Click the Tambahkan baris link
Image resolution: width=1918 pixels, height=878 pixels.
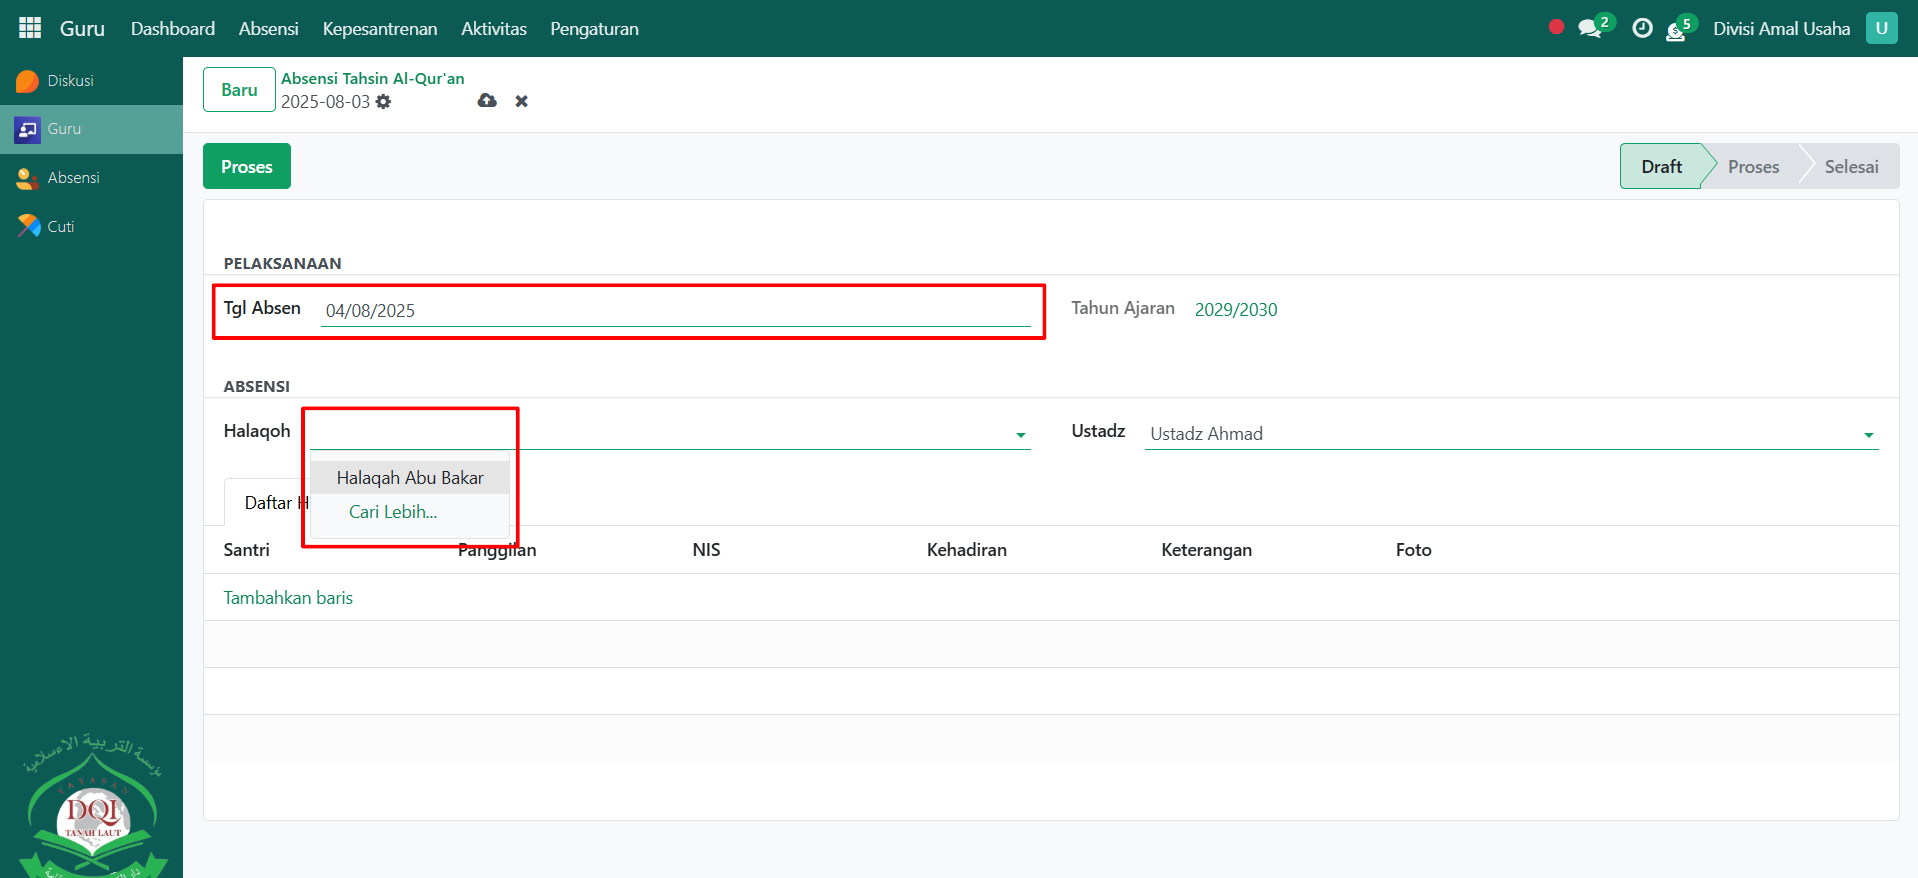(x=288, y=598)
